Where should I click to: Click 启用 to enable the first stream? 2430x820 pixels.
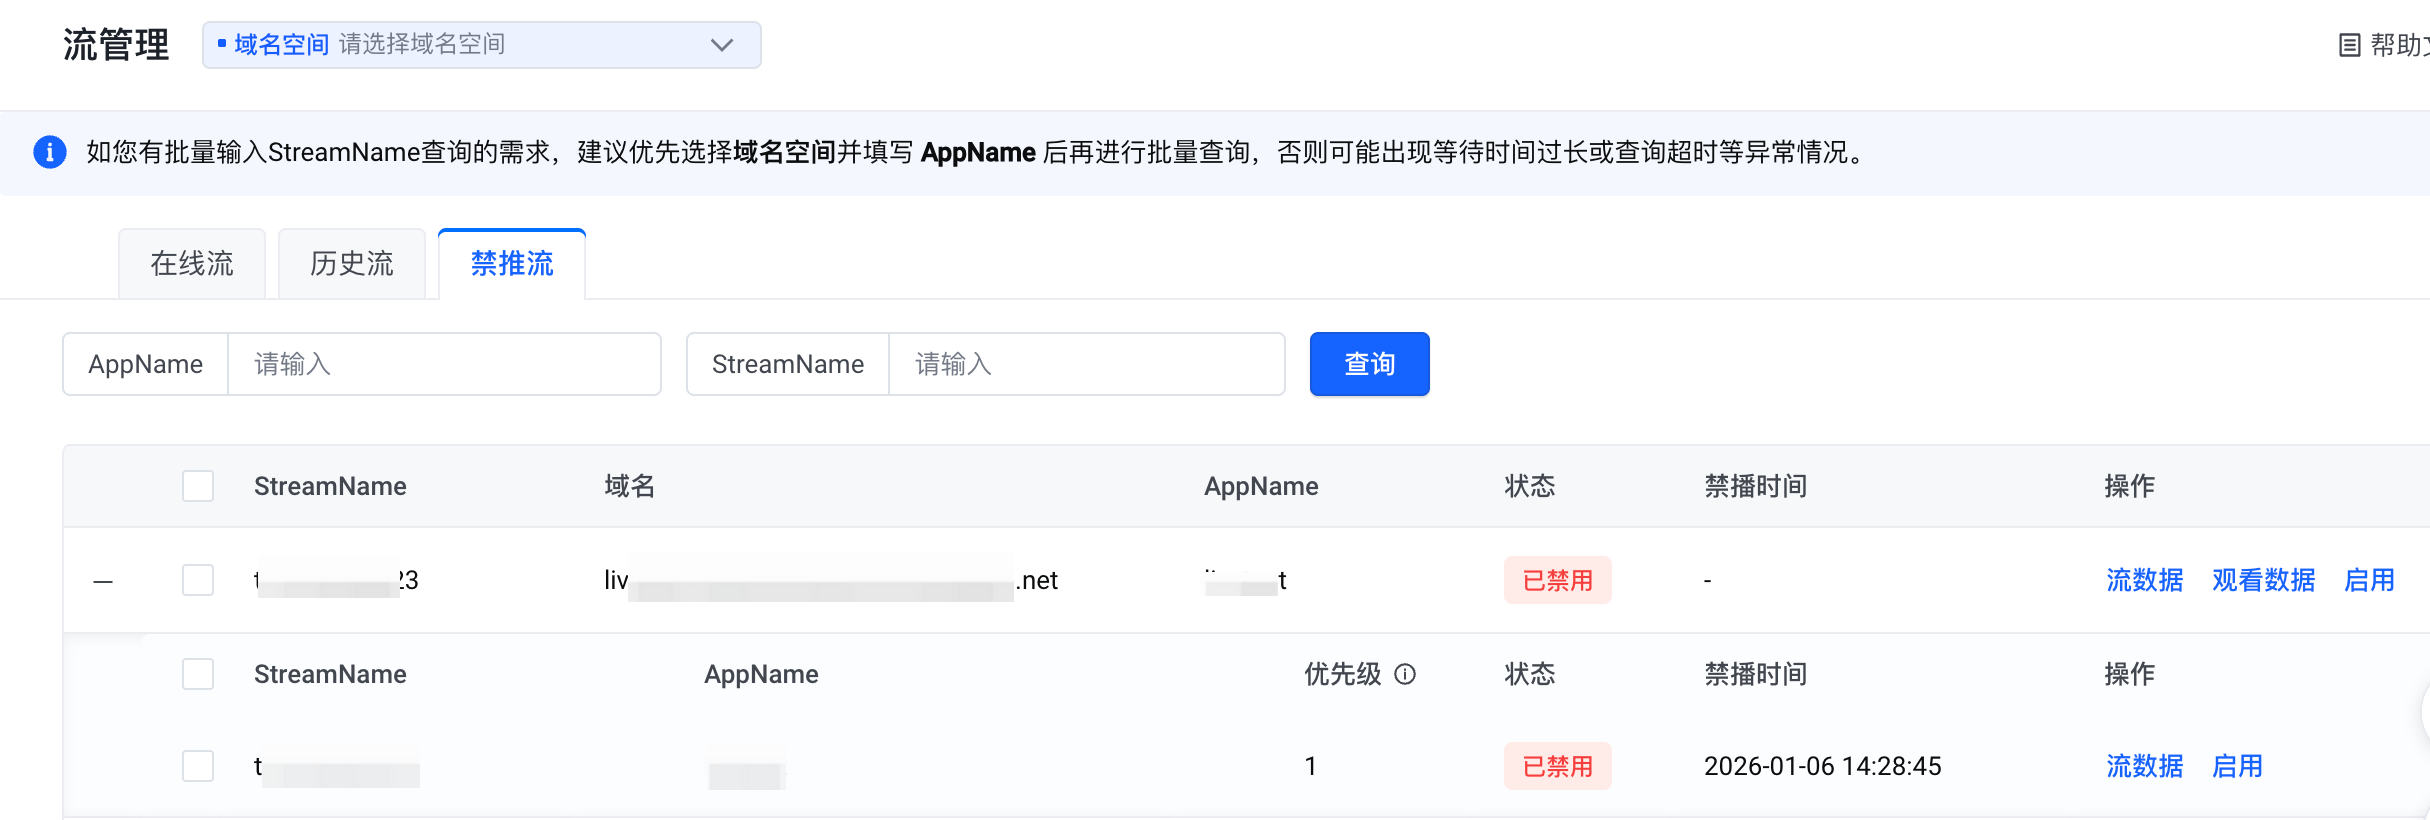tap(2369, 580)
